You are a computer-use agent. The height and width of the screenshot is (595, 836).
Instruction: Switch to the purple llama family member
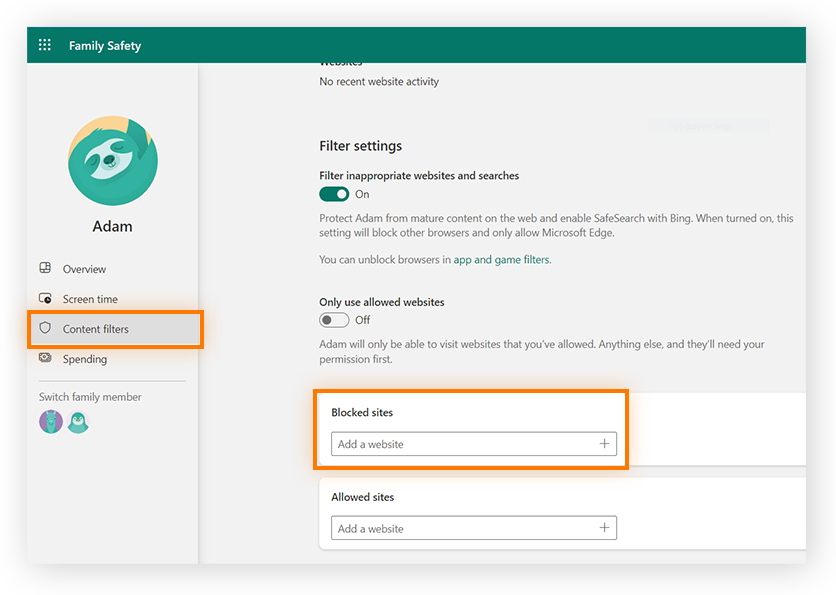tap(51, 422)
